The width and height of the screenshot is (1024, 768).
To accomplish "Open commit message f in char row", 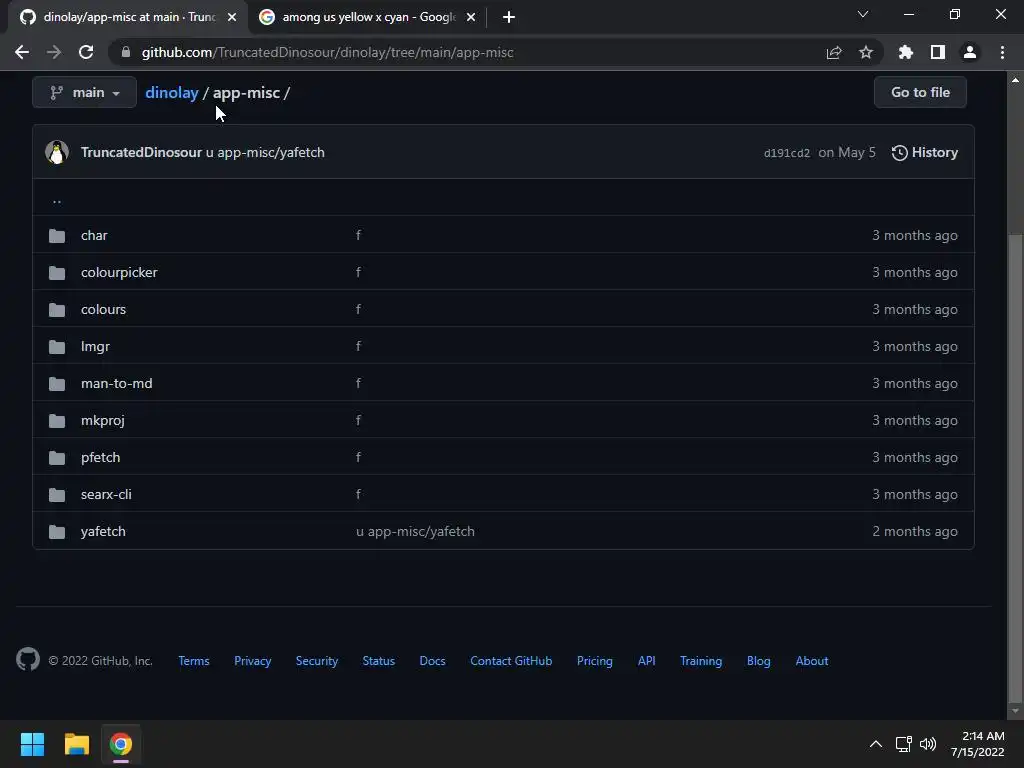I will pyautogui.click(x=358, y=235).
